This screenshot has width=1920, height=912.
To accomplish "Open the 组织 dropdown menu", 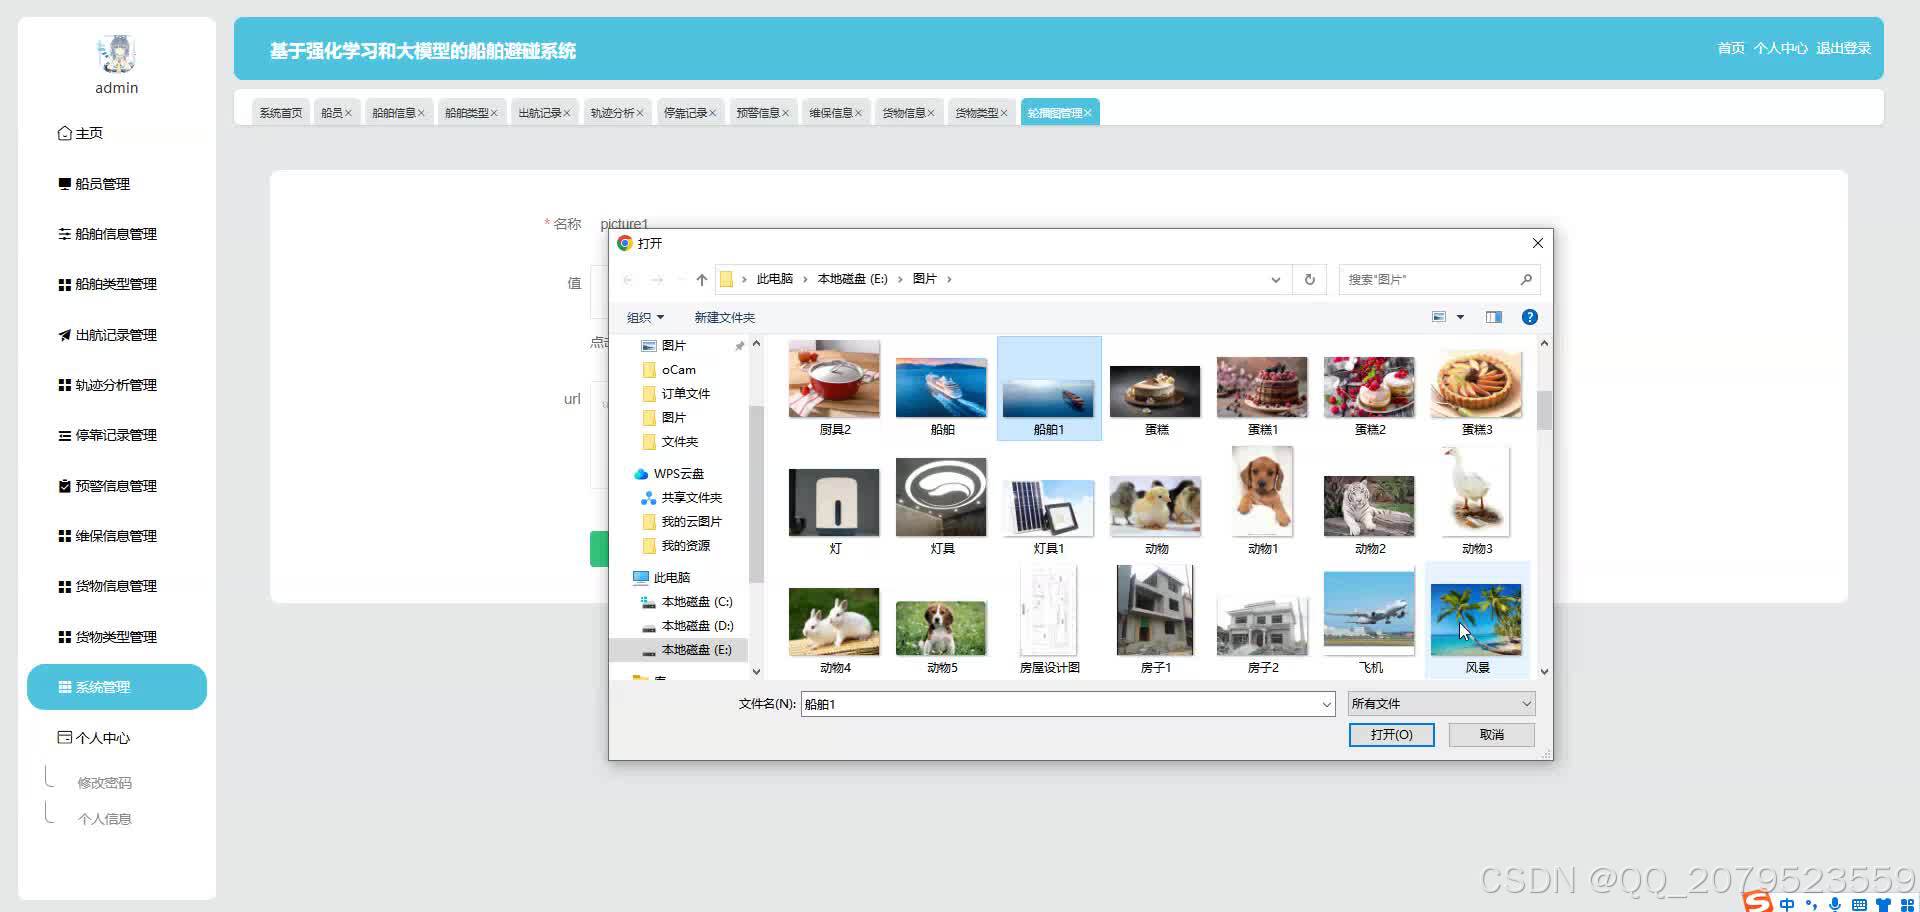I will (645, 318).
